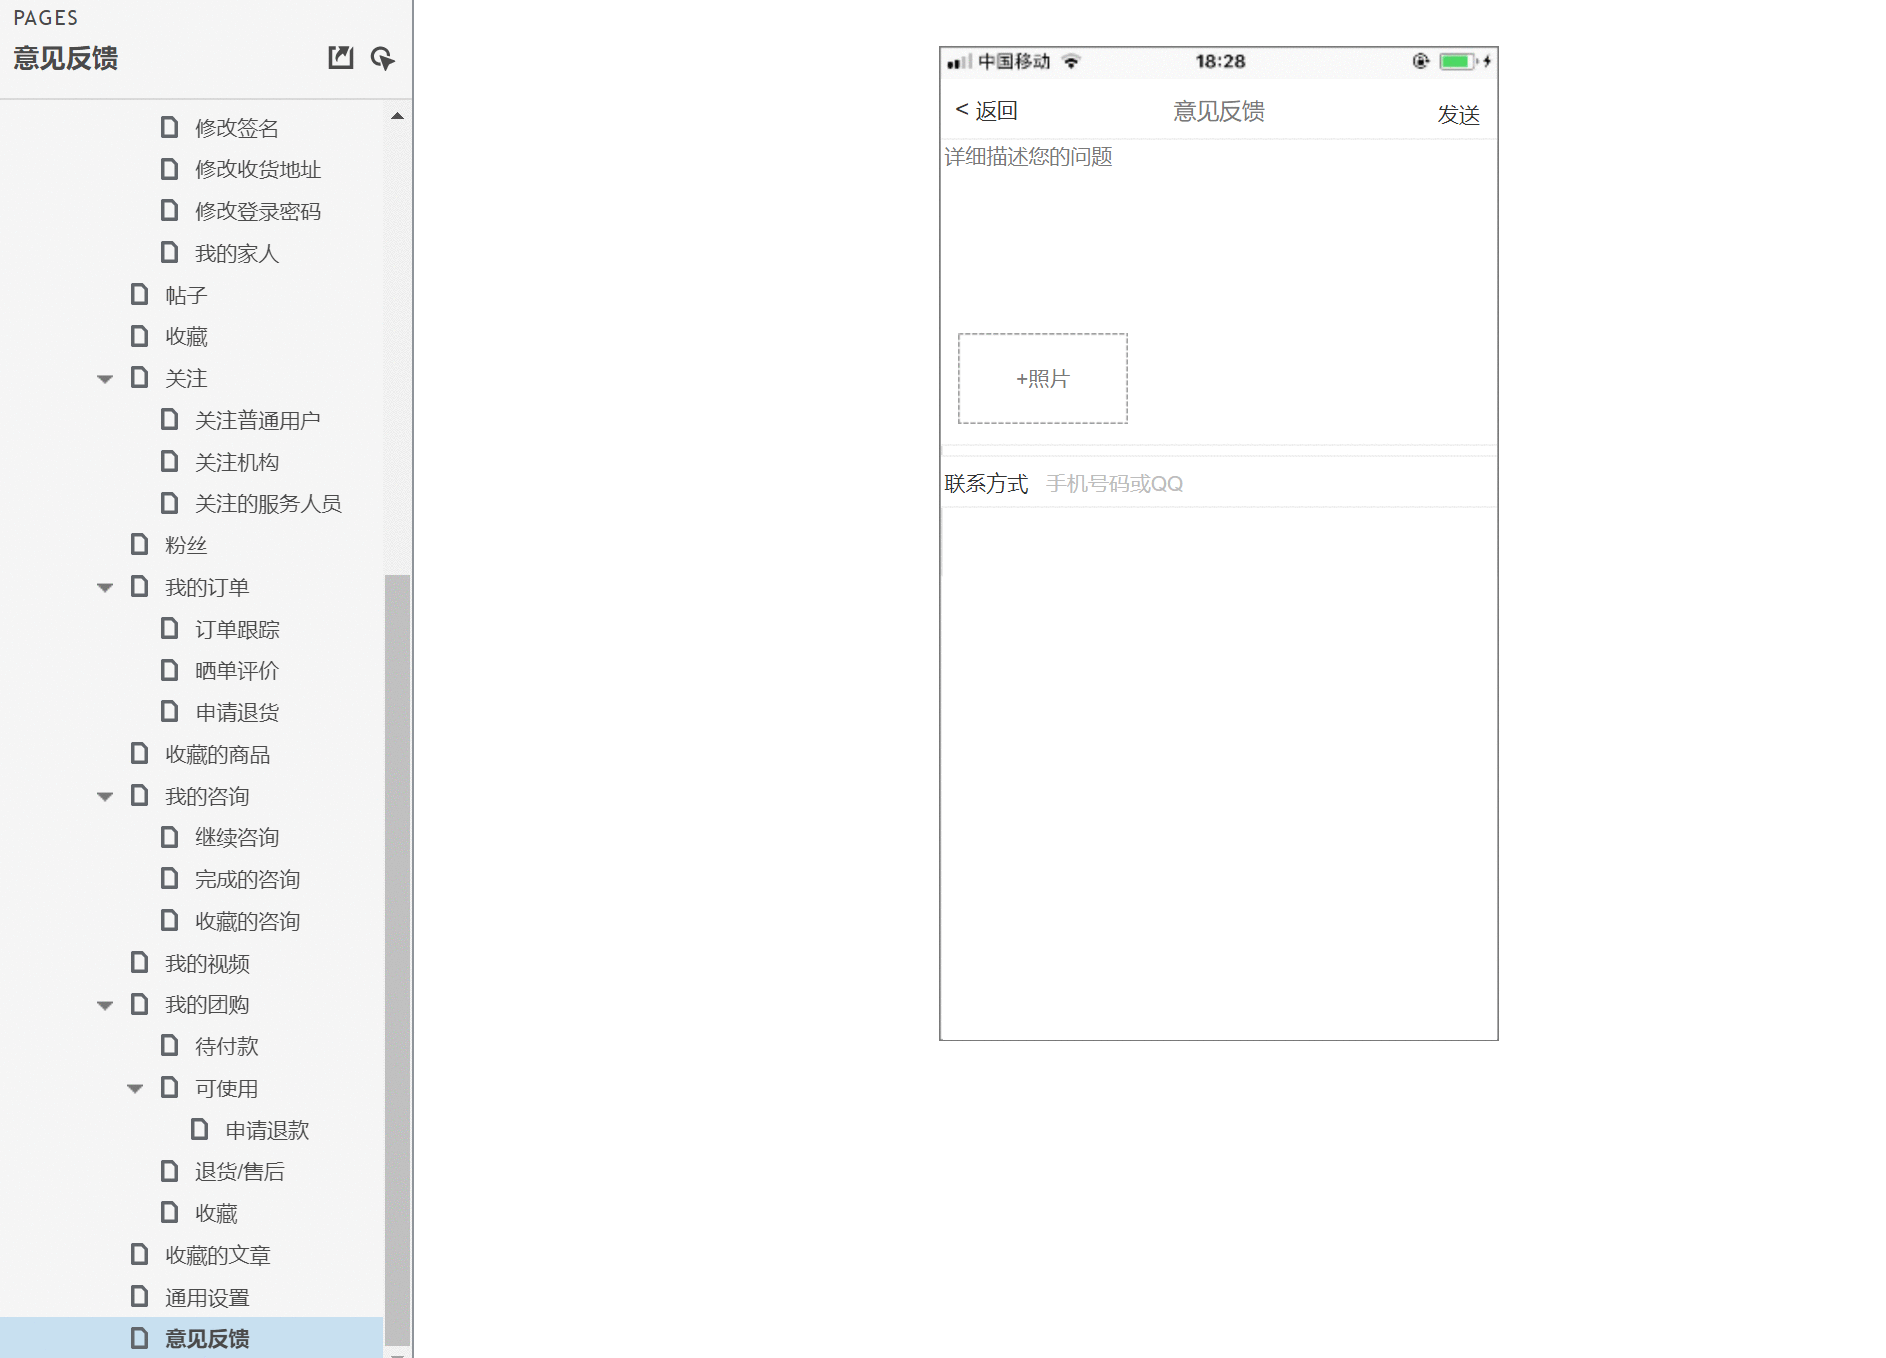Click the < 返回 back button
Image resolution: width=1886 pixels, height=1358 pixels.
point(986,110)
